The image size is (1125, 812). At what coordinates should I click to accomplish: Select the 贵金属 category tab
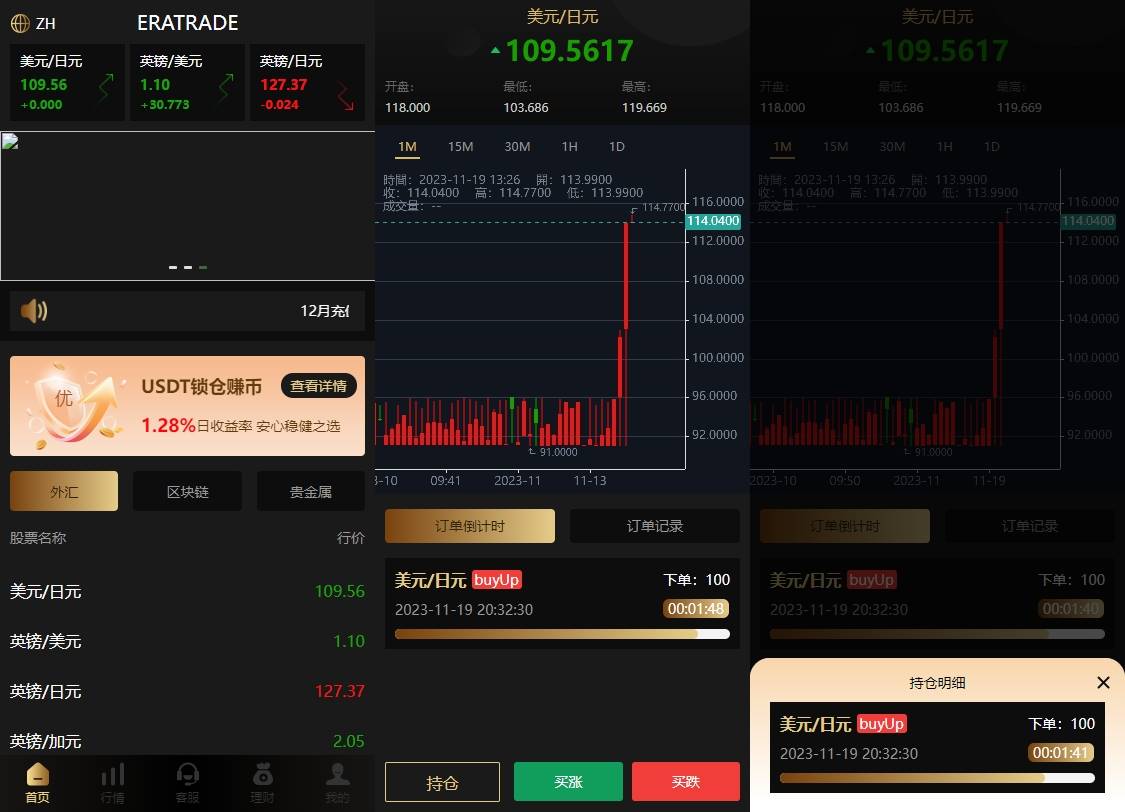point(310,491)
